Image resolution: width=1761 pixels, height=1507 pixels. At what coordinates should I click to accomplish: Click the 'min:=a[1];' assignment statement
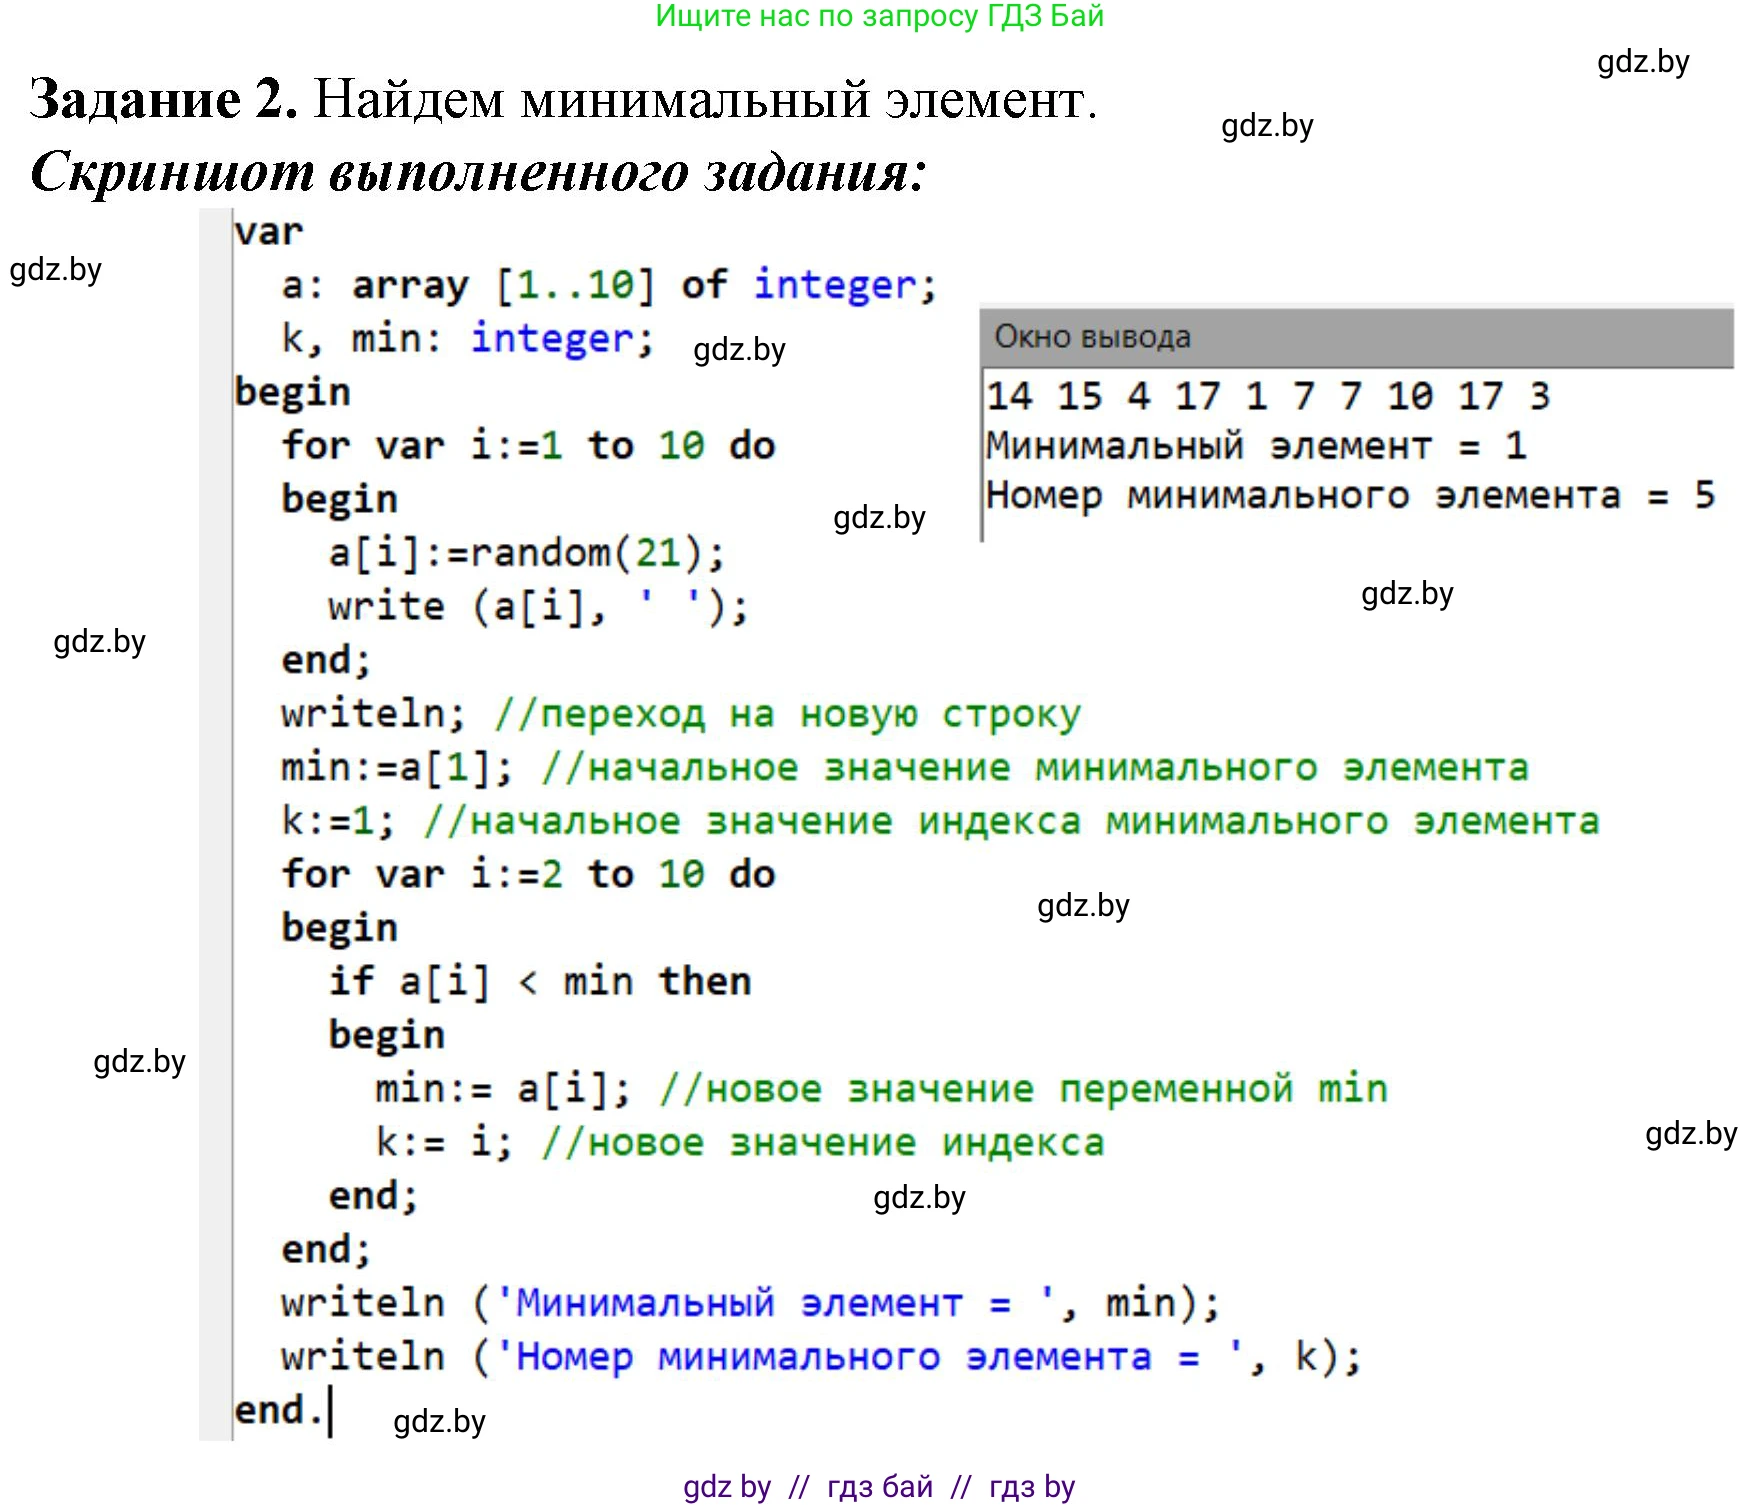[397, 768]
